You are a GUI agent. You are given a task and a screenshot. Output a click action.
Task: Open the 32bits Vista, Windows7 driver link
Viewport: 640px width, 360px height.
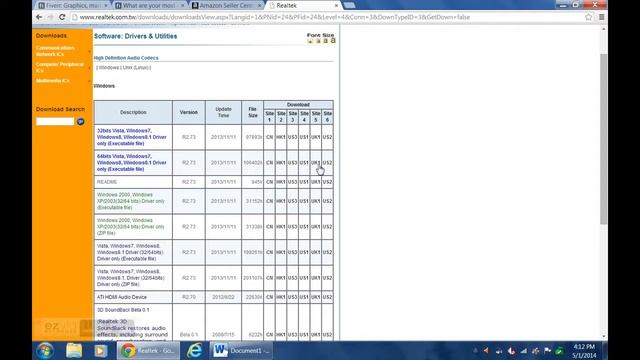[132, 137]
